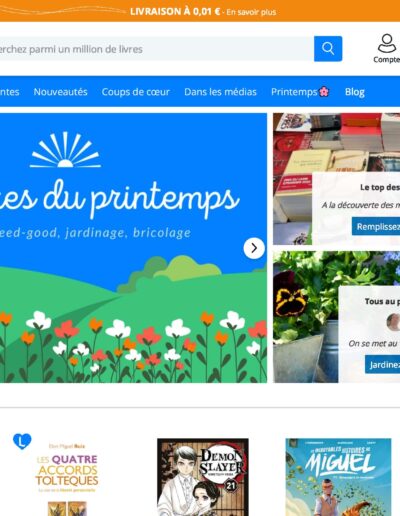This screenshot has height=516, width=400.
Task: Click the En savoir plus delivery link
Action: point(251,12)
